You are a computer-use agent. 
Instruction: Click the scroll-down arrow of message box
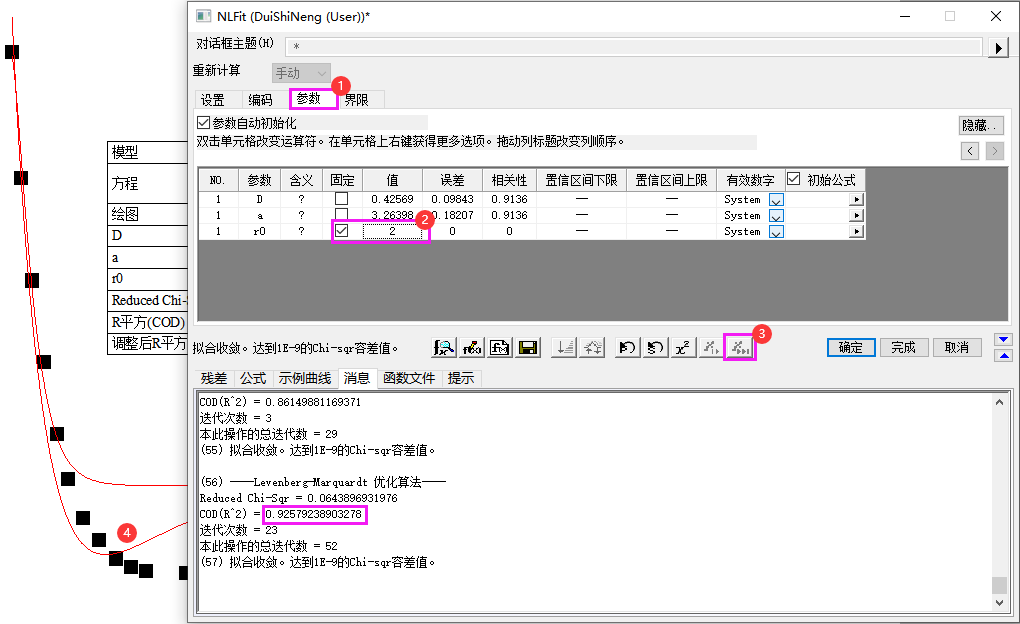[999, 603]
